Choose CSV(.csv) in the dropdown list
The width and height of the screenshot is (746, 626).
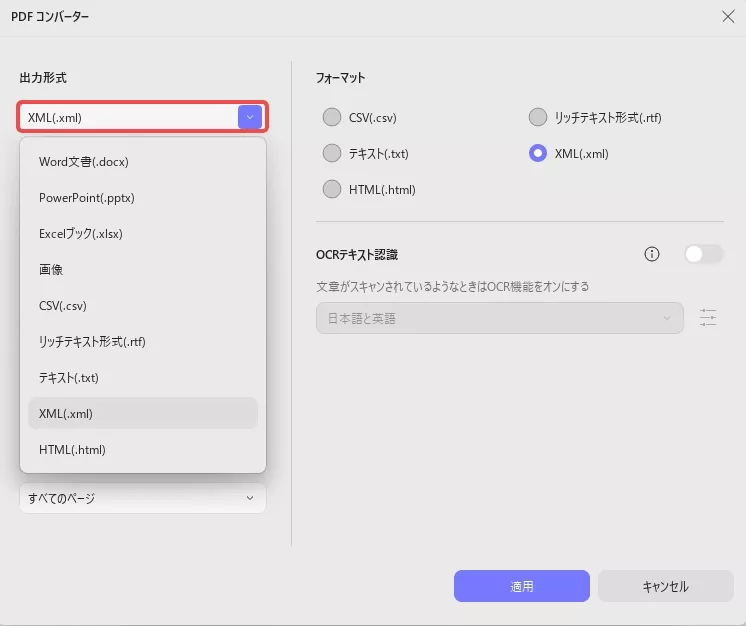[143, 306]
